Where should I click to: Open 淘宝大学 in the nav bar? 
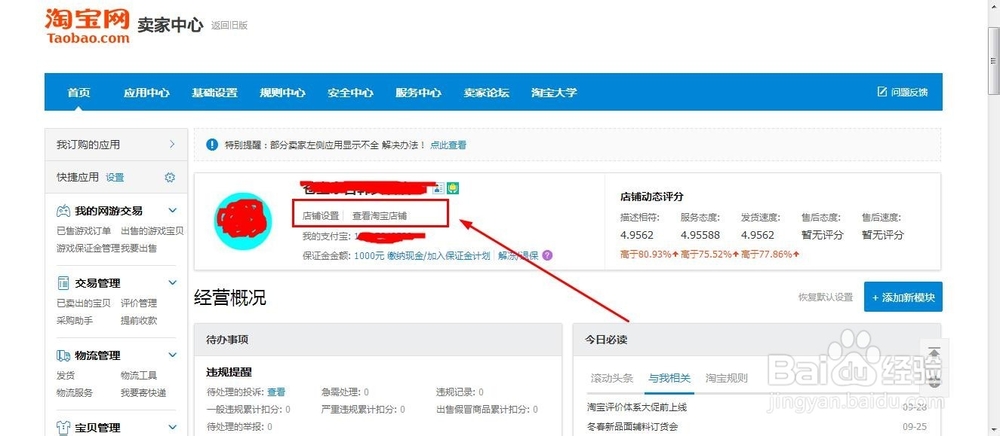click(554, 92)
